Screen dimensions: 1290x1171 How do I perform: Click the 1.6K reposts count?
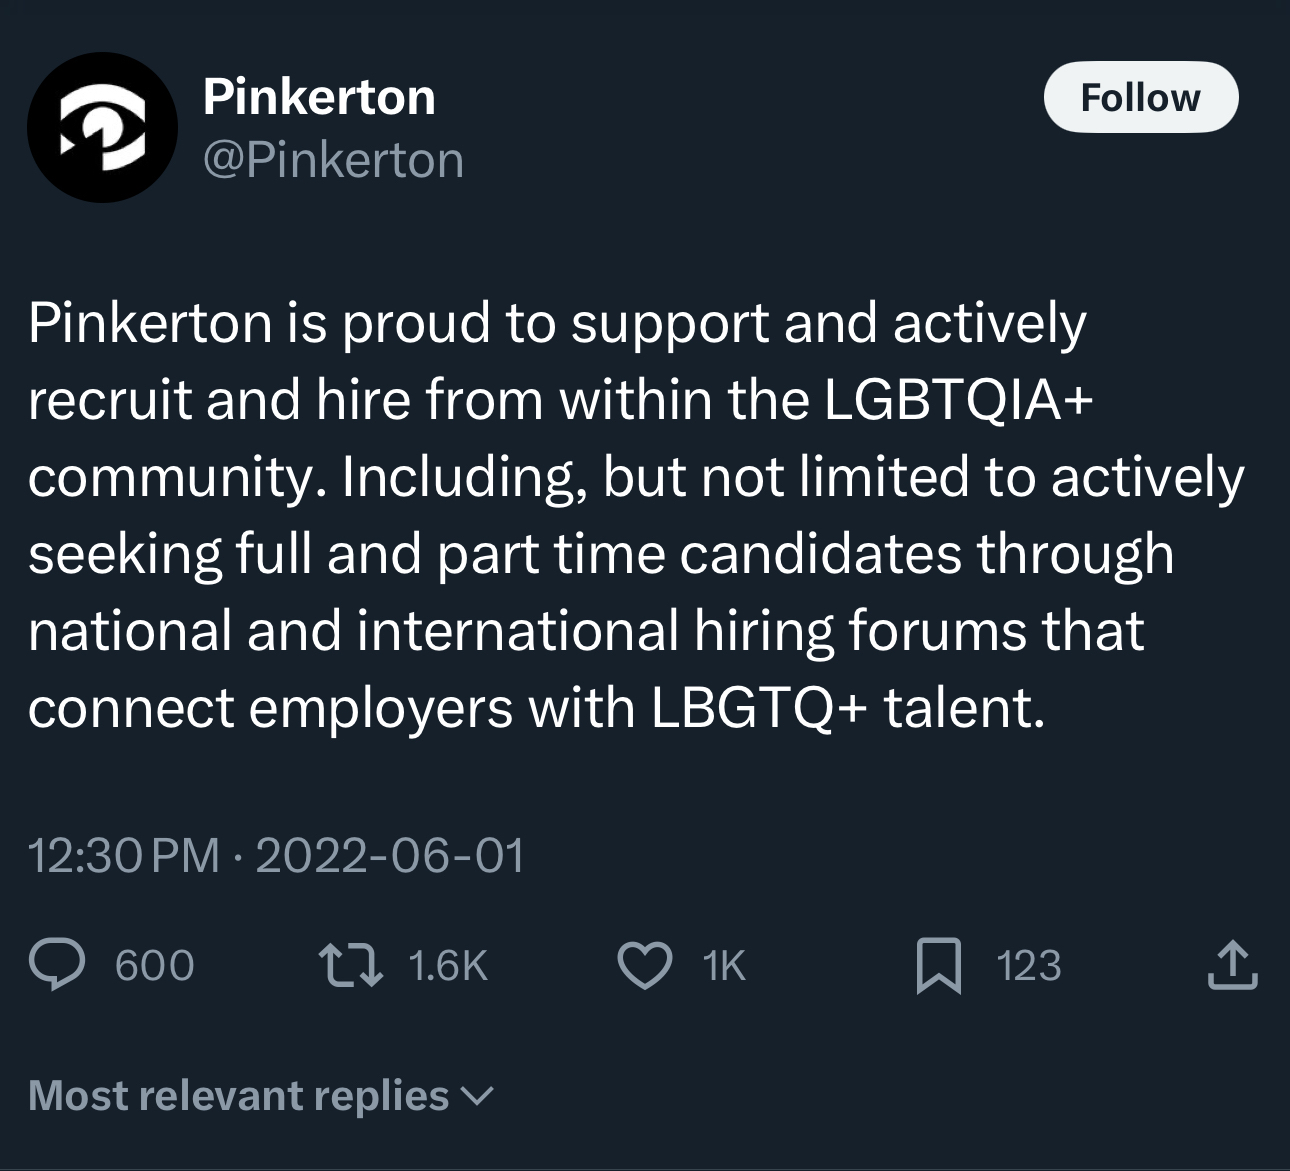pos(448,966)
